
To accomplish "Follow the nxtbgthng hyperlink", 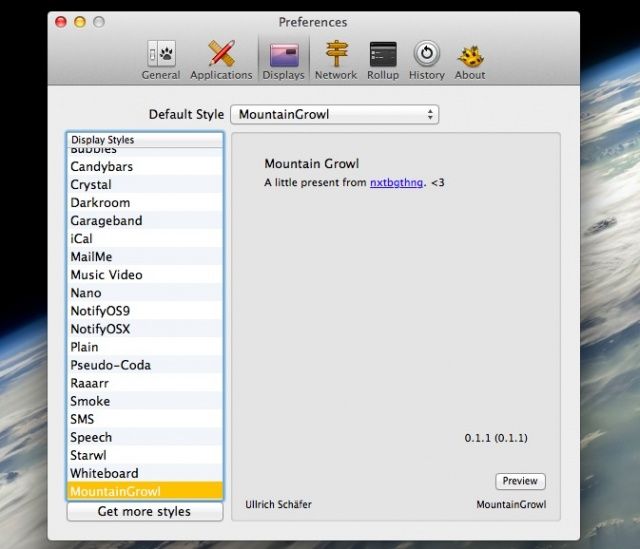I will (x=397, y=183).
